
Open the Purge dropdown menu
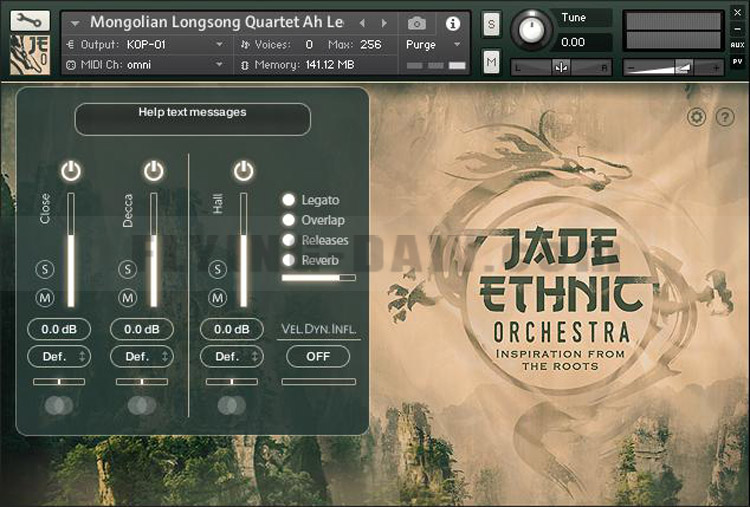click(x=433, y=44)
